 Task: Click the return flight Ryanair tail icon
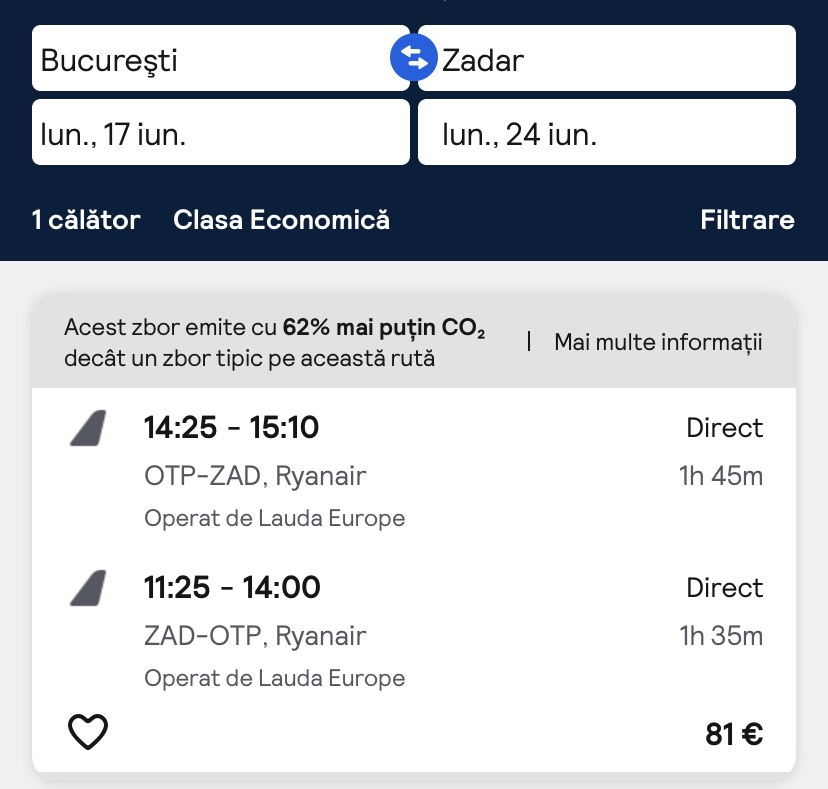[88, 587]
